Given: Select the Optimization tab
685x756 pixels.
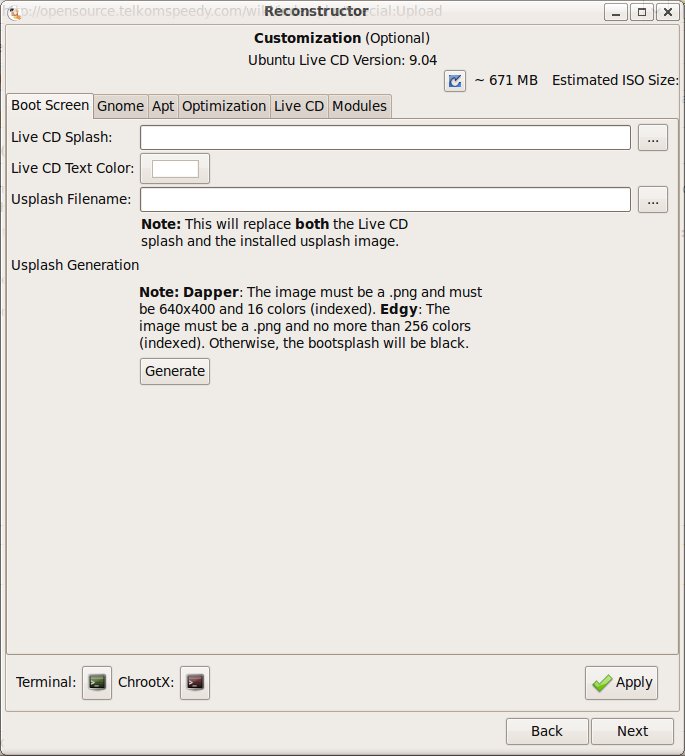Looking at the screenshot, I should point(224,106).
